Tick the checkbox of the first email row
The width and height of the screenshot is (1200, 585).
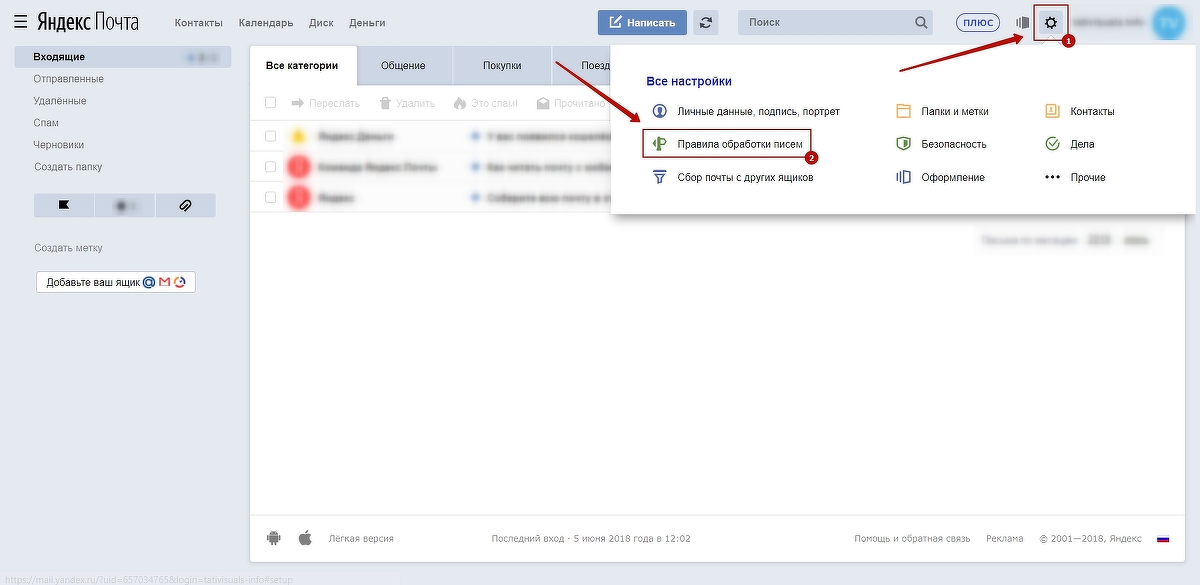270,136
